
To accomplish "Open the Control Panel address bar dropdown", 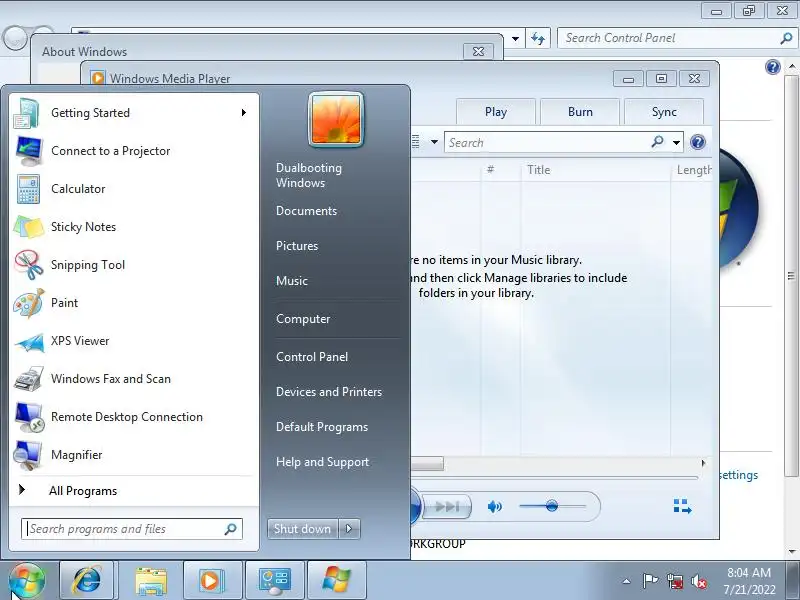I will [515, 39].
